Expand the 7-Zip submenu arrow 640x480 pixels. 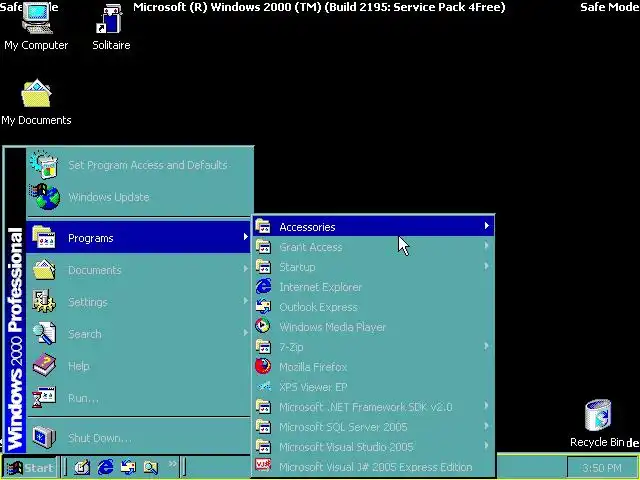pos(486,346)
